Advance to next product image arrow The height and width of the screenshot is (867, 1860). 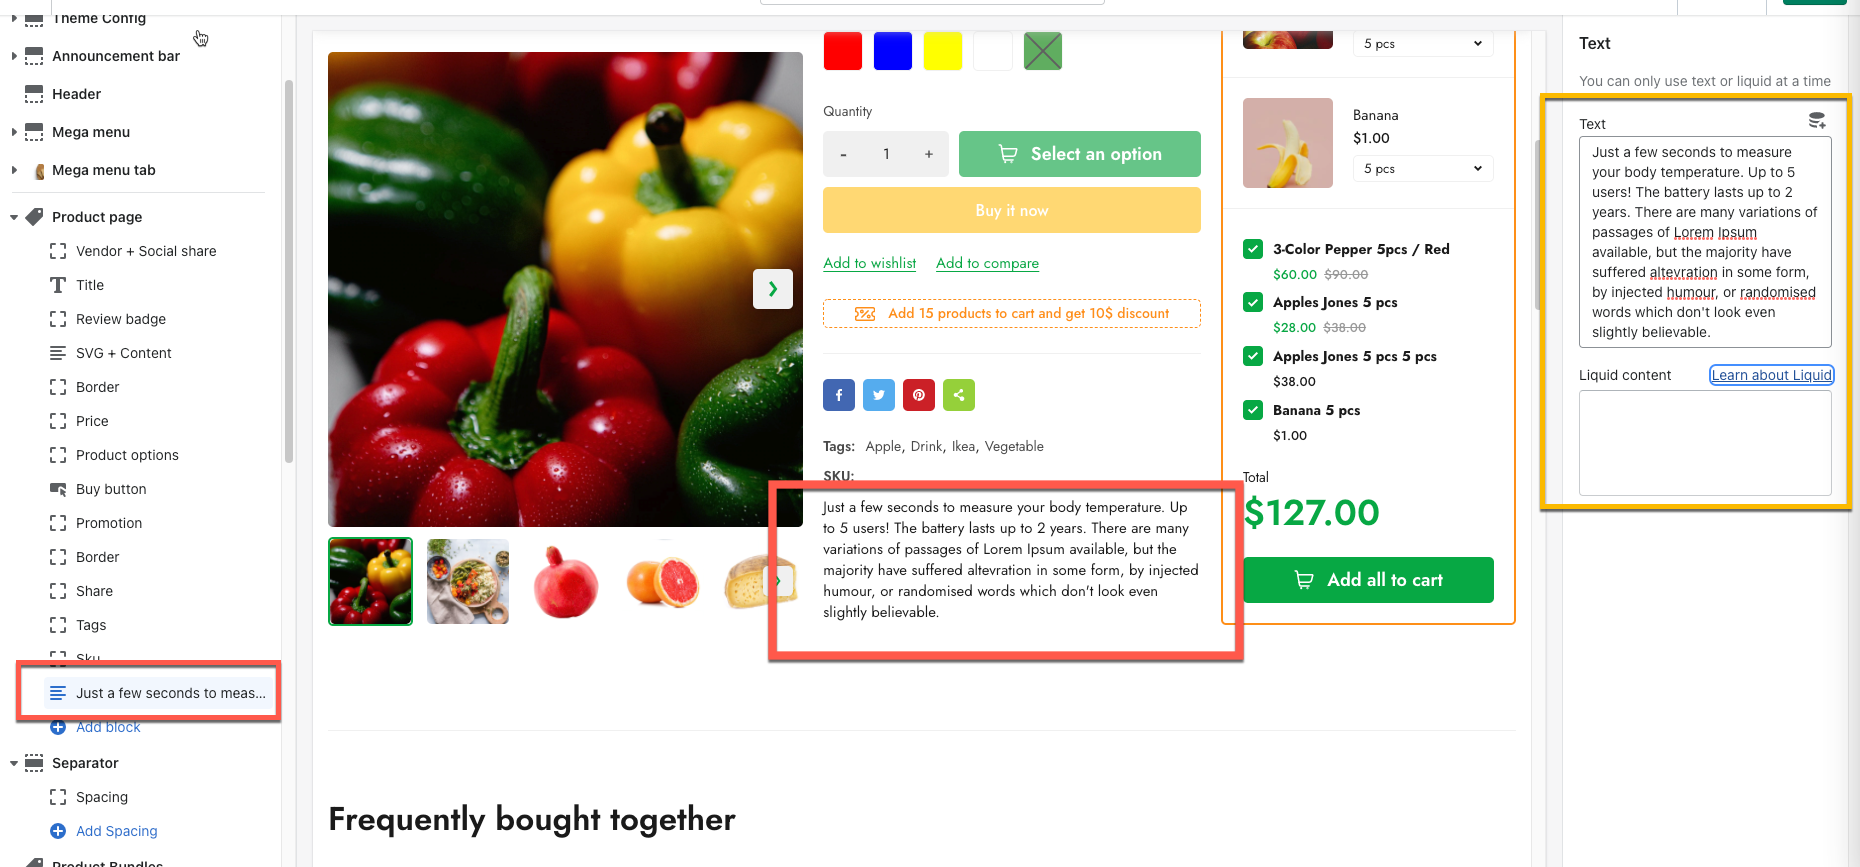coord(773,289)
